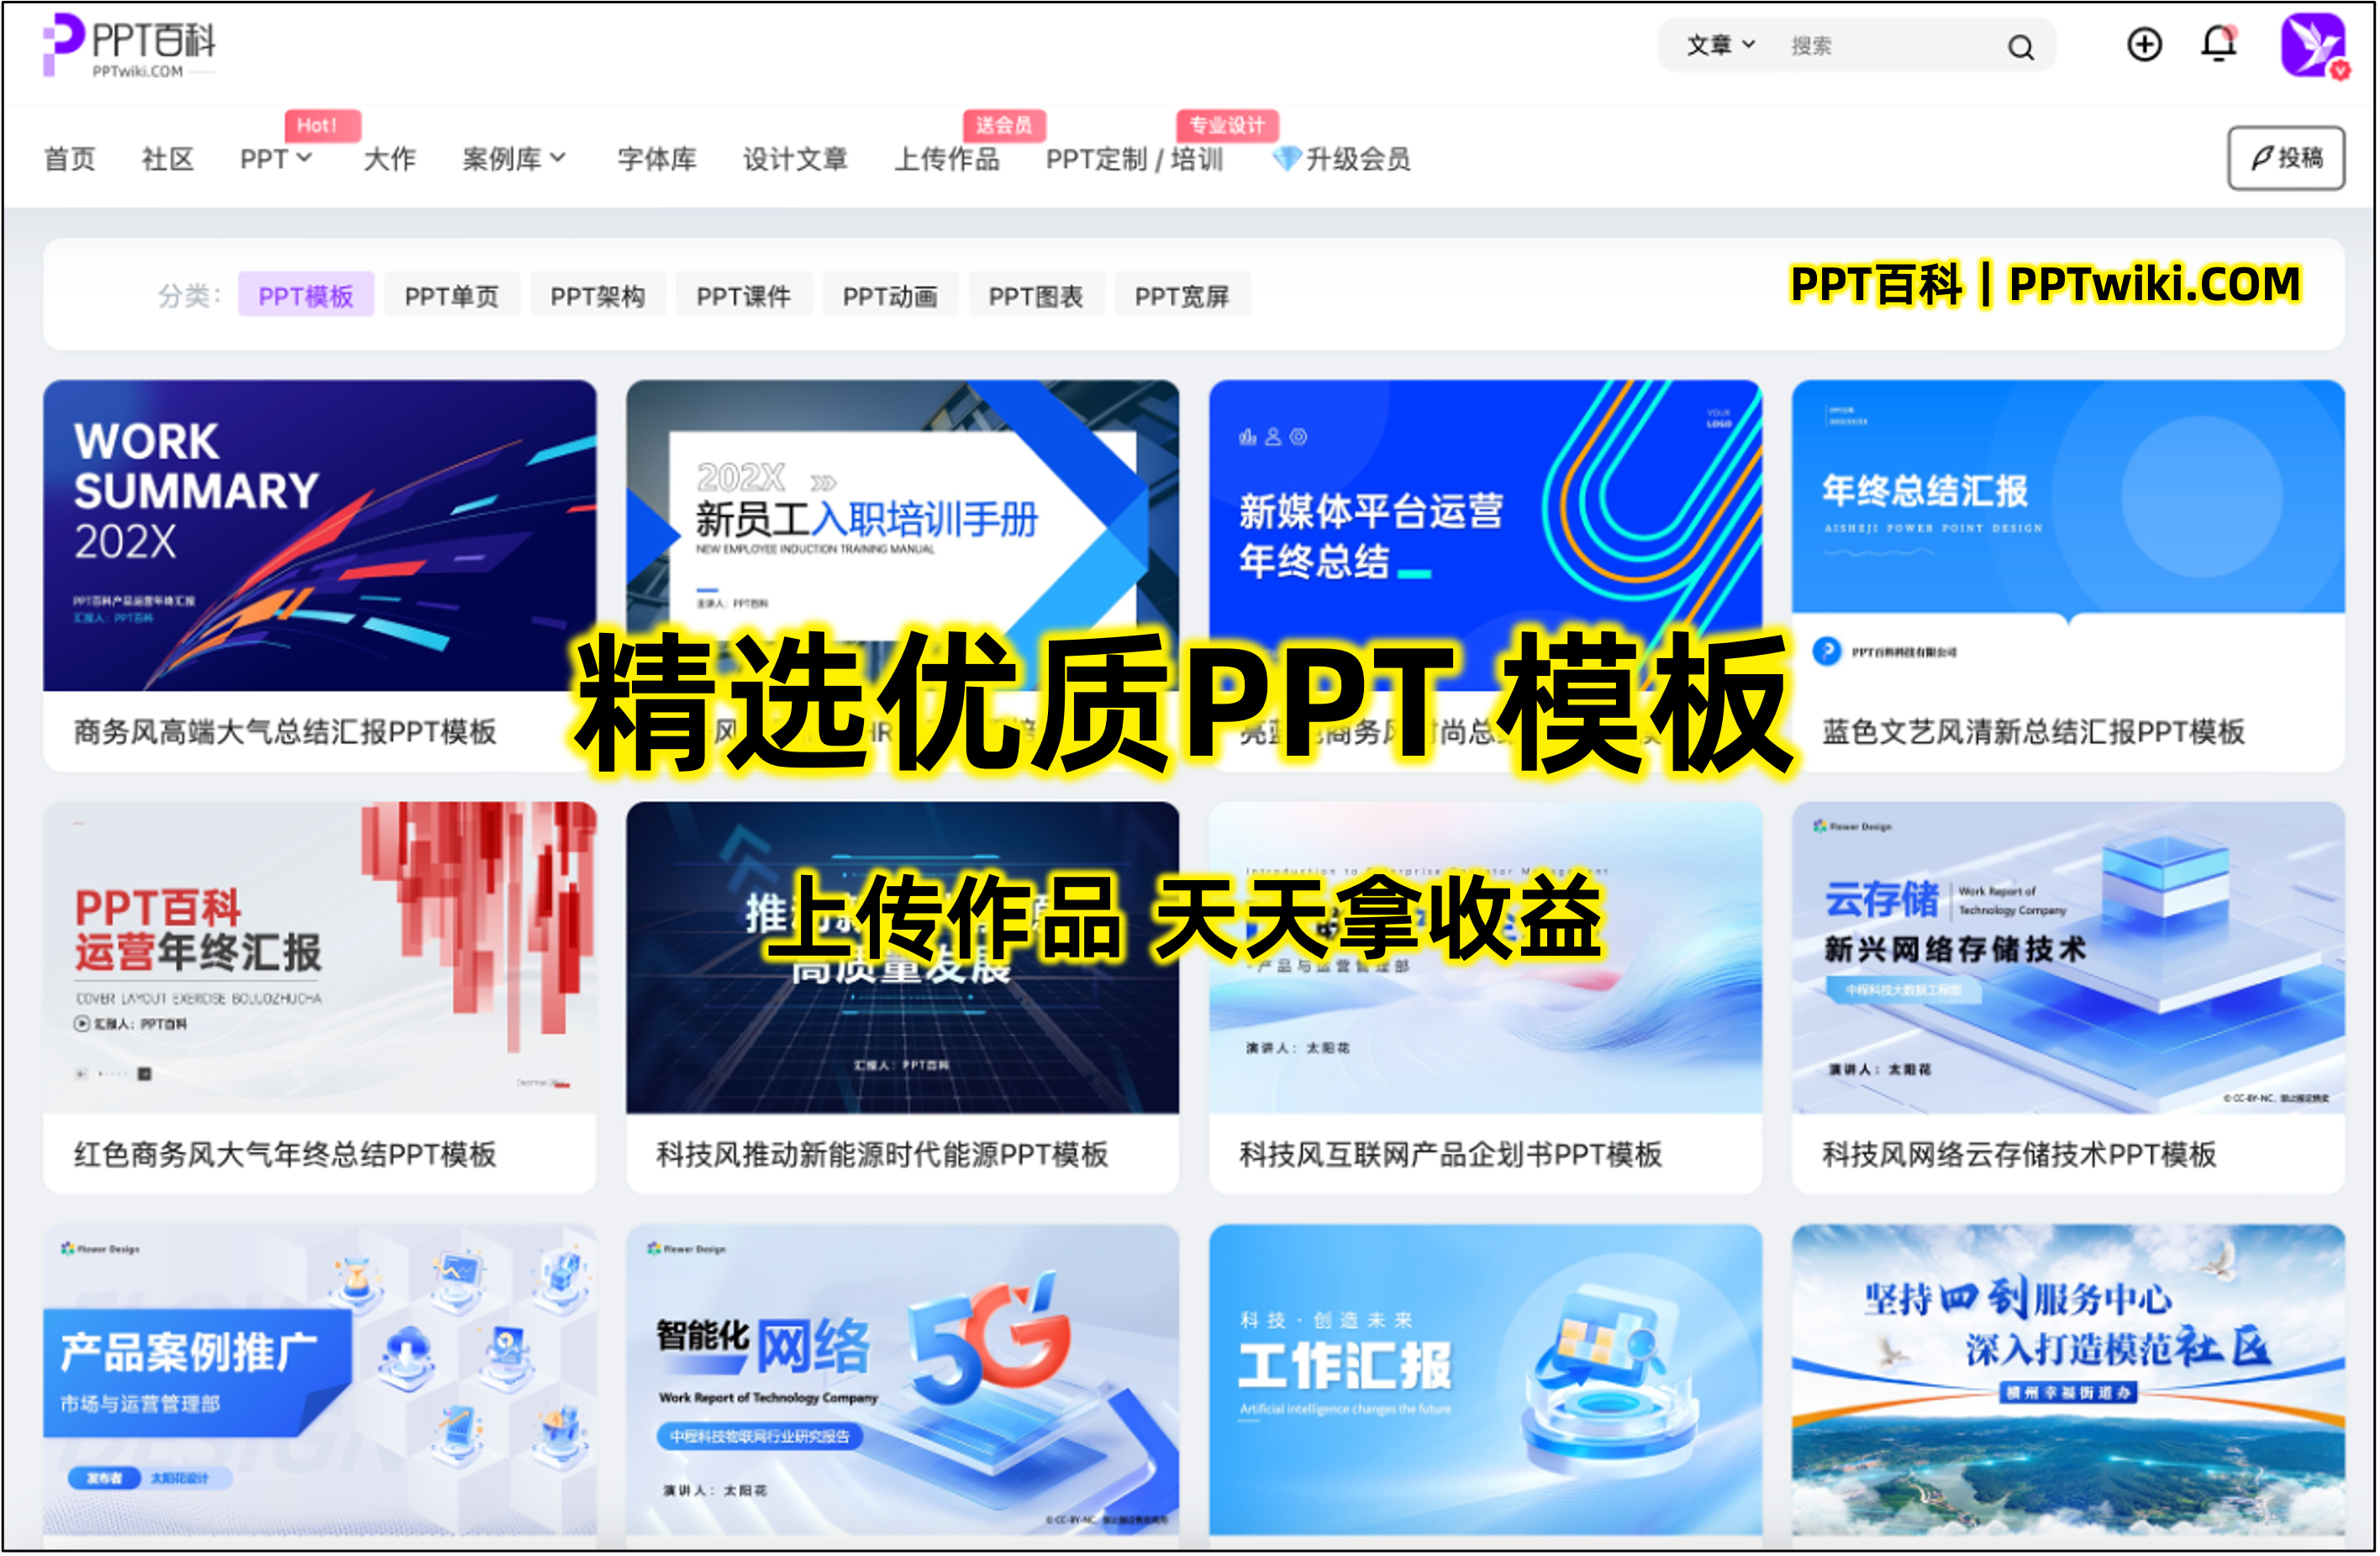The height and width of the screenshot is (1556, 2380).
Task: Click the 搜索 input field
Action: 1890,46
